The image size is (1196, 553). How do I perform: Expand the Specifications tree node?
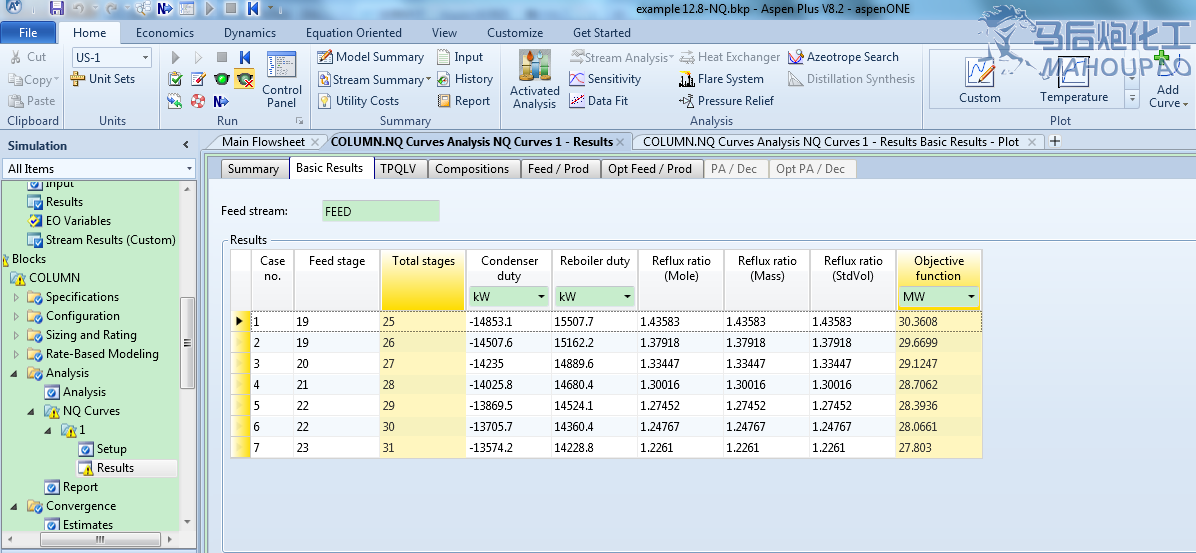click(x=16, y=297)
